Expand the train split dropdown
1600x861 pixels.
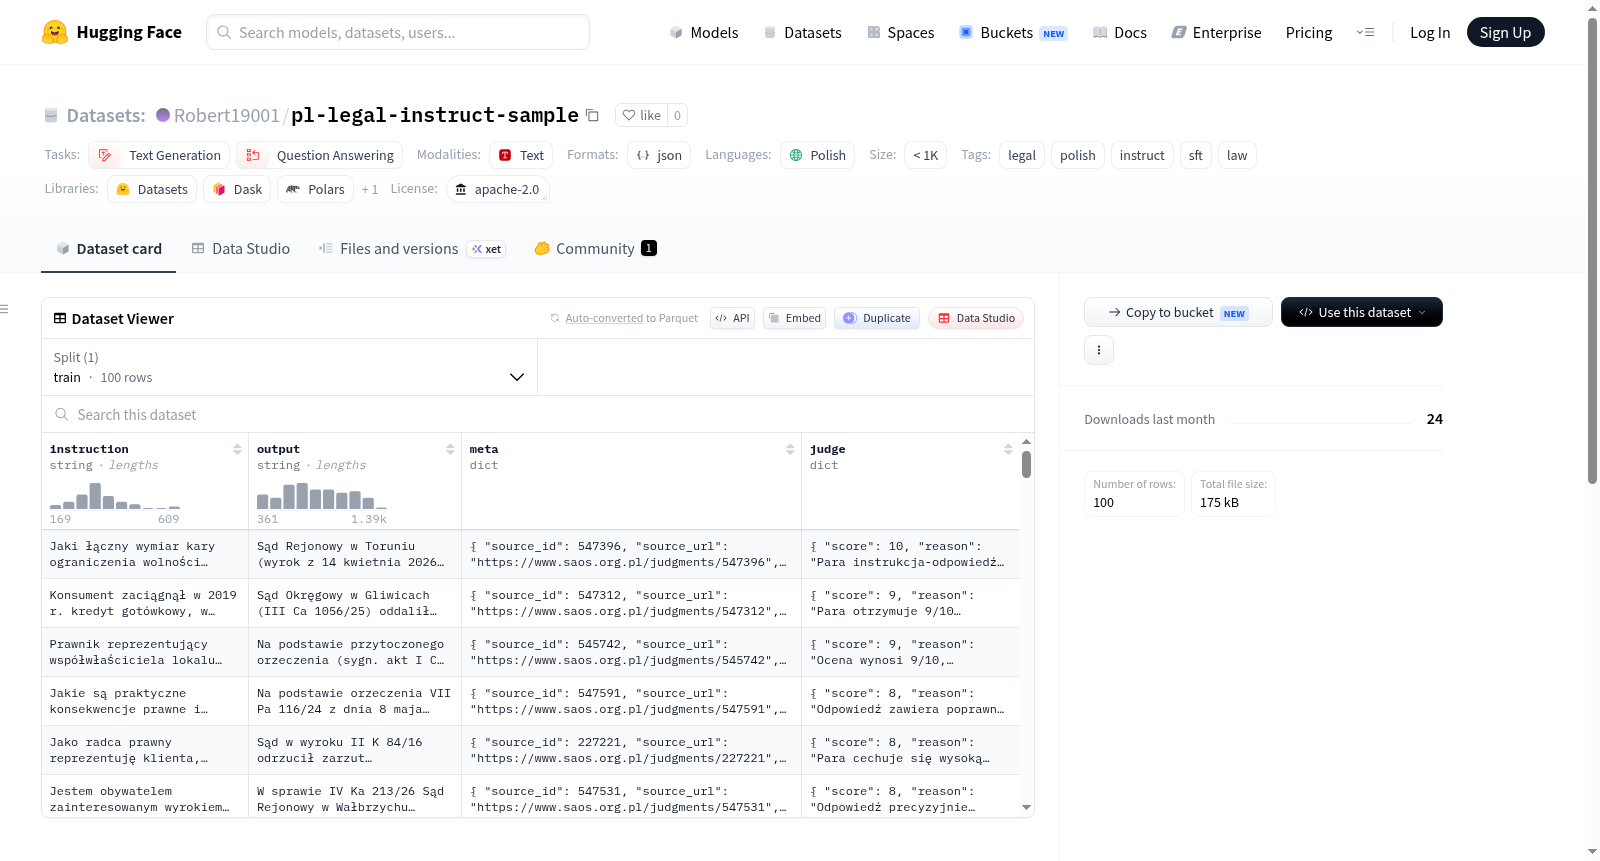pyautogui.click(x=289, y=367)
